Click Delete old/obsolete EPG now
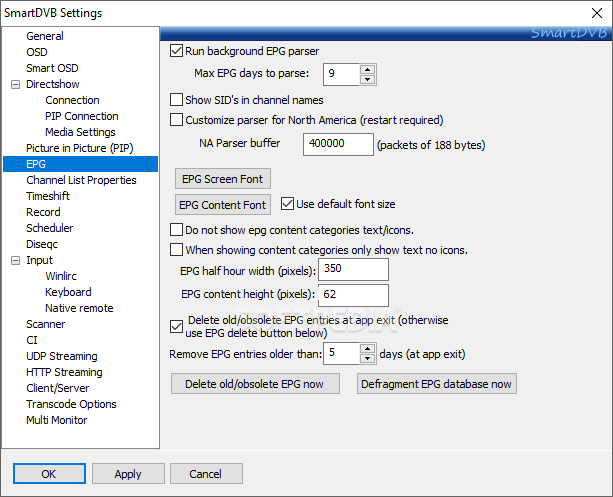The height and width of the screenshot is (497, 613). pyautogui.click(x=255, y=384)
